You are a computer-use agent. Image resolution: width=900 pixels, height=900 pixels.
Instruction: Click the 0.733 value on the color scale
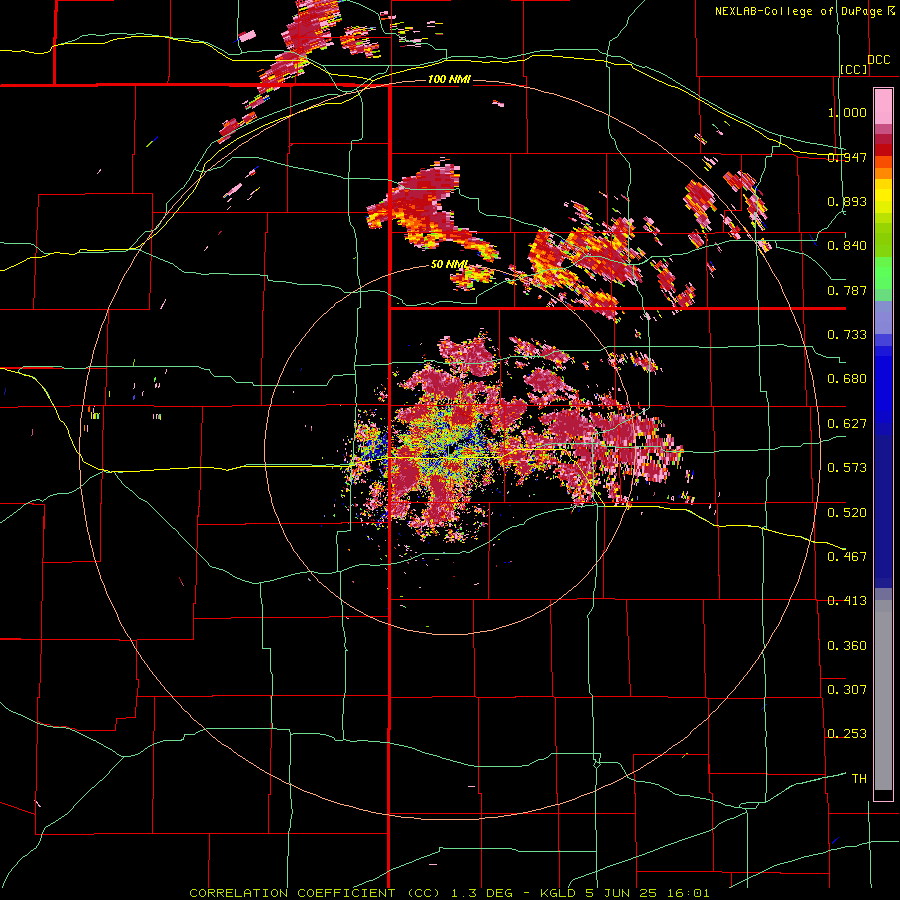(x=847, y=334)
